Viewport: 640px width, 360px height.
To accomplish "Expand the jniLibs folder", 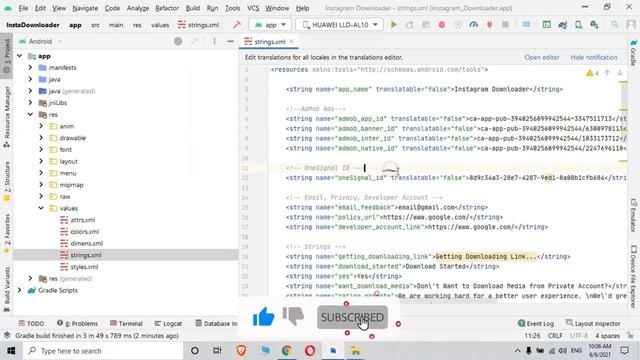I will point(30,103).
